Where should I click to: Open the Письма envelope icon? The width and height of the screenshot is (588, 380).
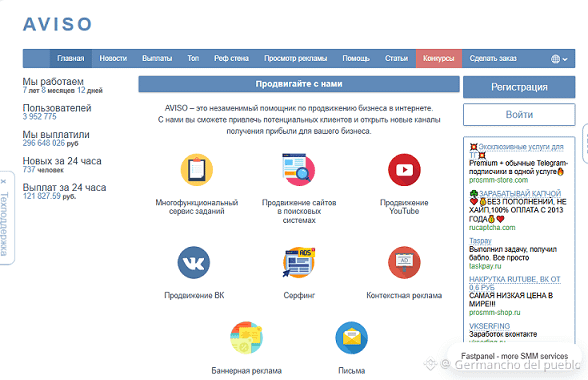coord(351,338)
